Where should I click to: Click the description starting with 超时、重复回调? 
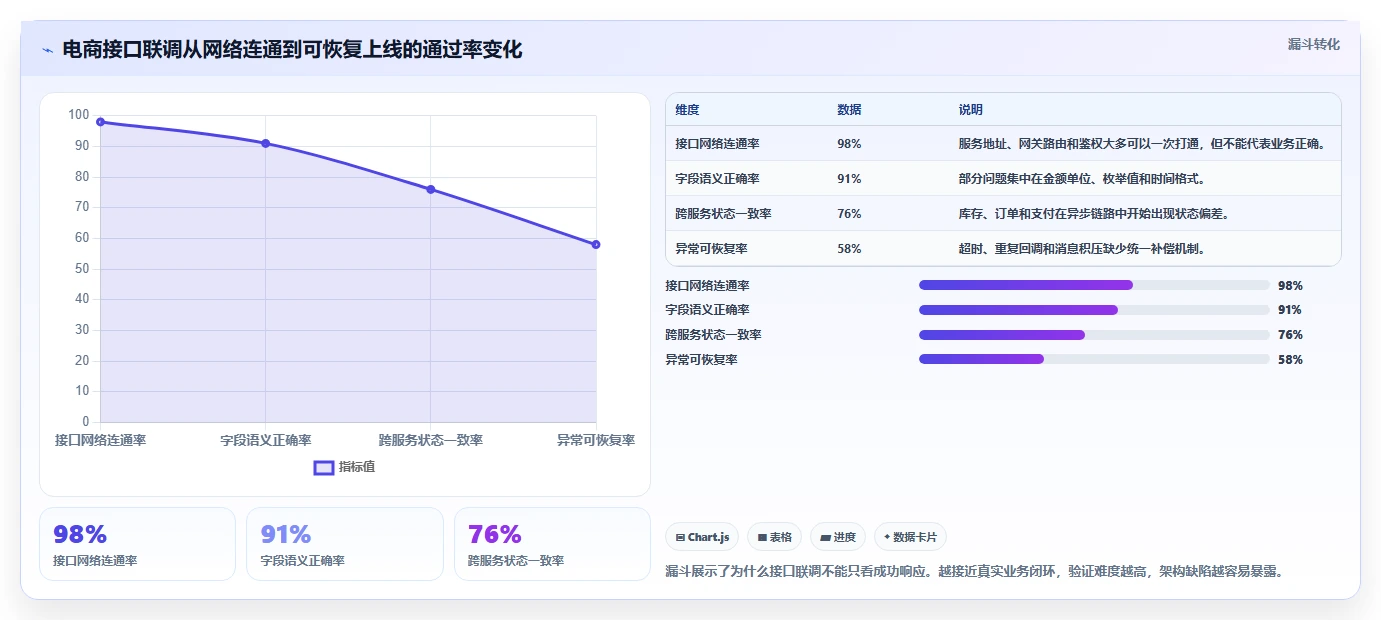1082,249
